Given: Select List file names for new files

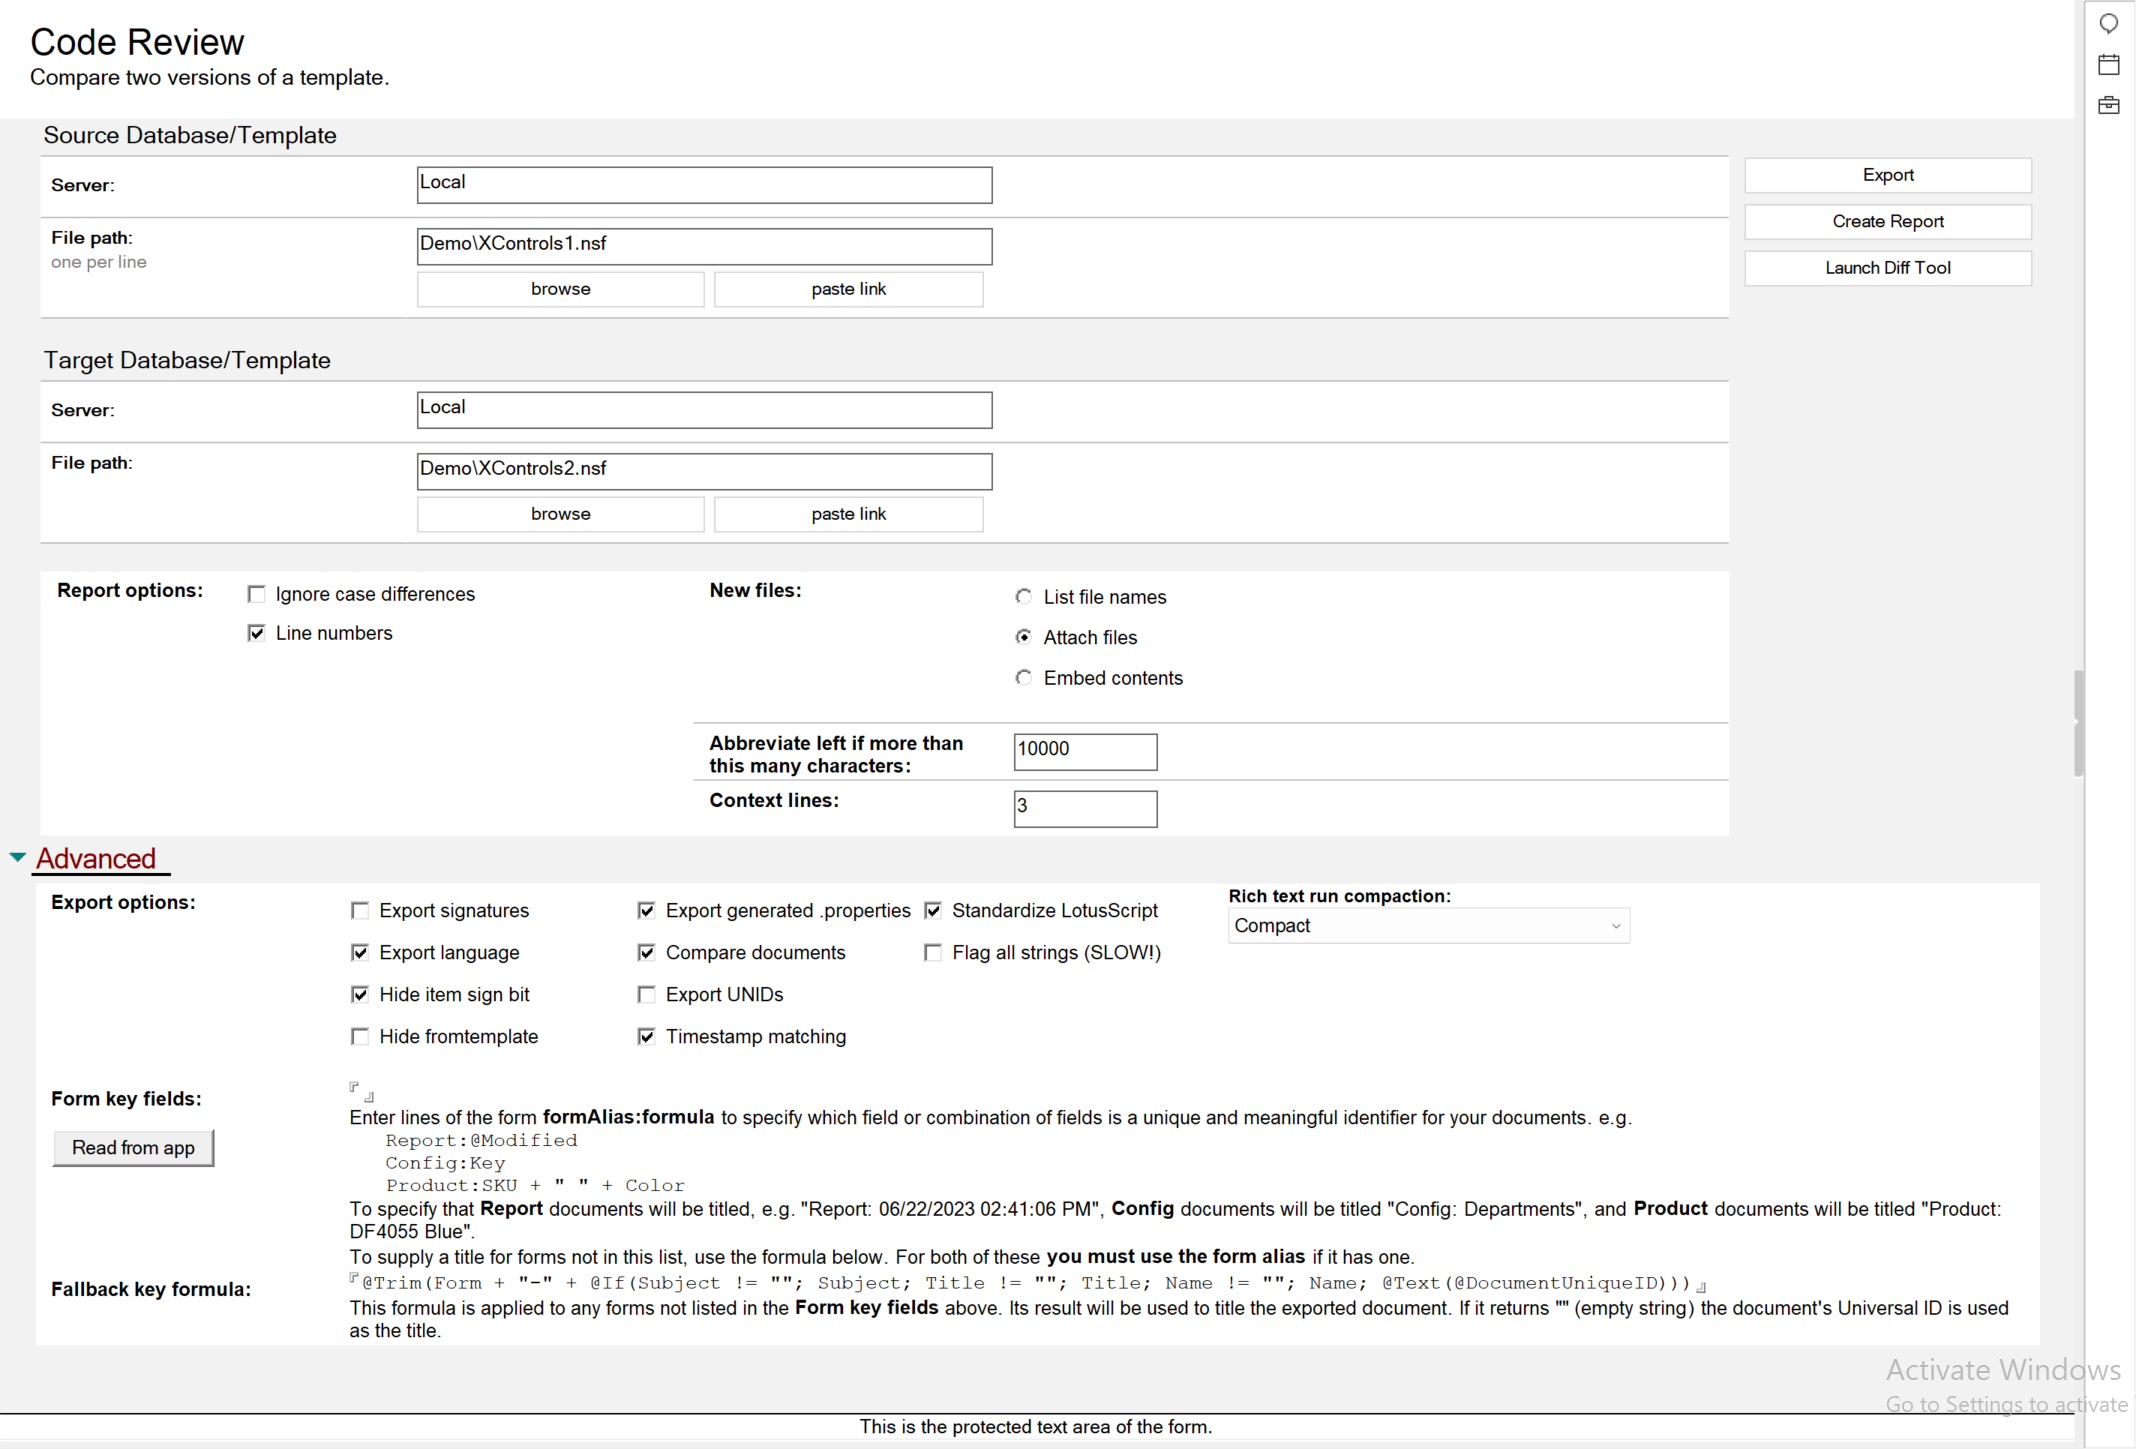Looking at the screenshot, I should (1023, 596).
